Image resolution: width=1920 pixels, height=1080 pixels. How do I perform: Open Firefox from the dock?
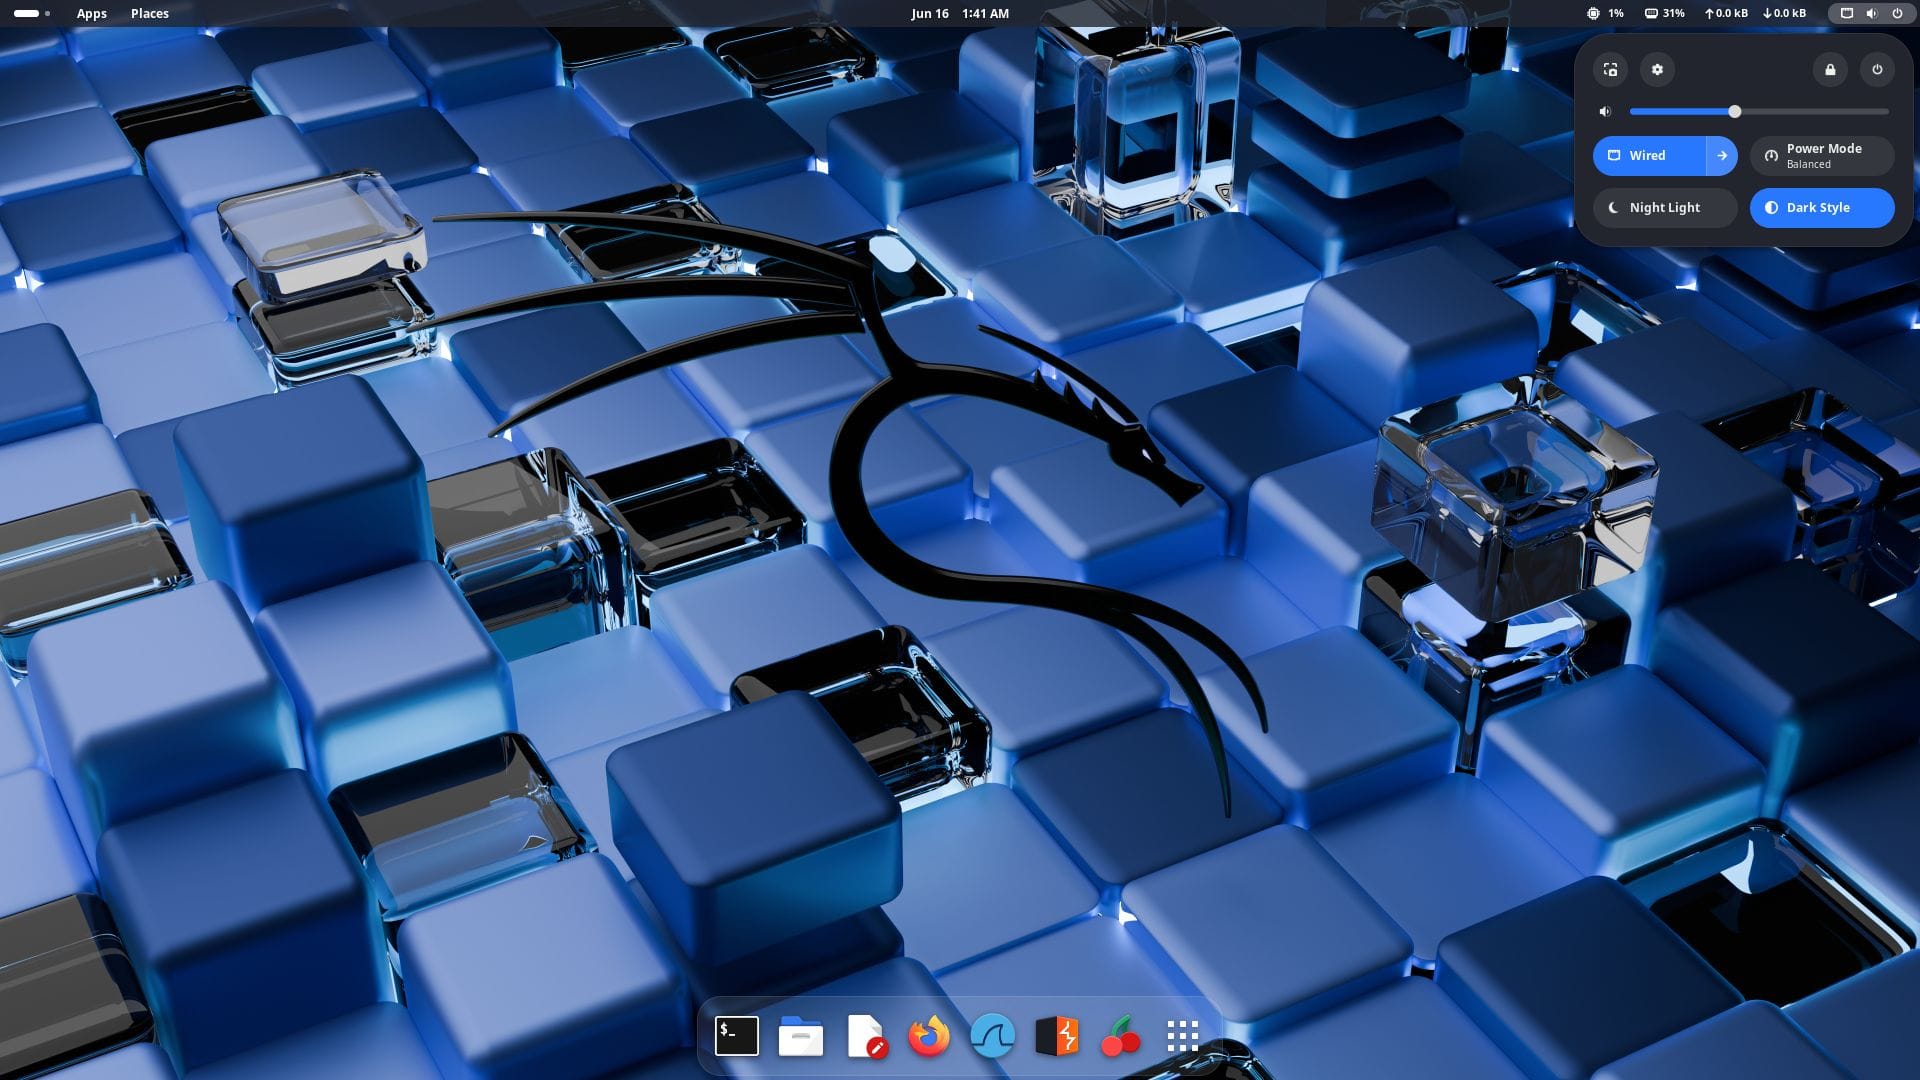[x=929, y=1036]
